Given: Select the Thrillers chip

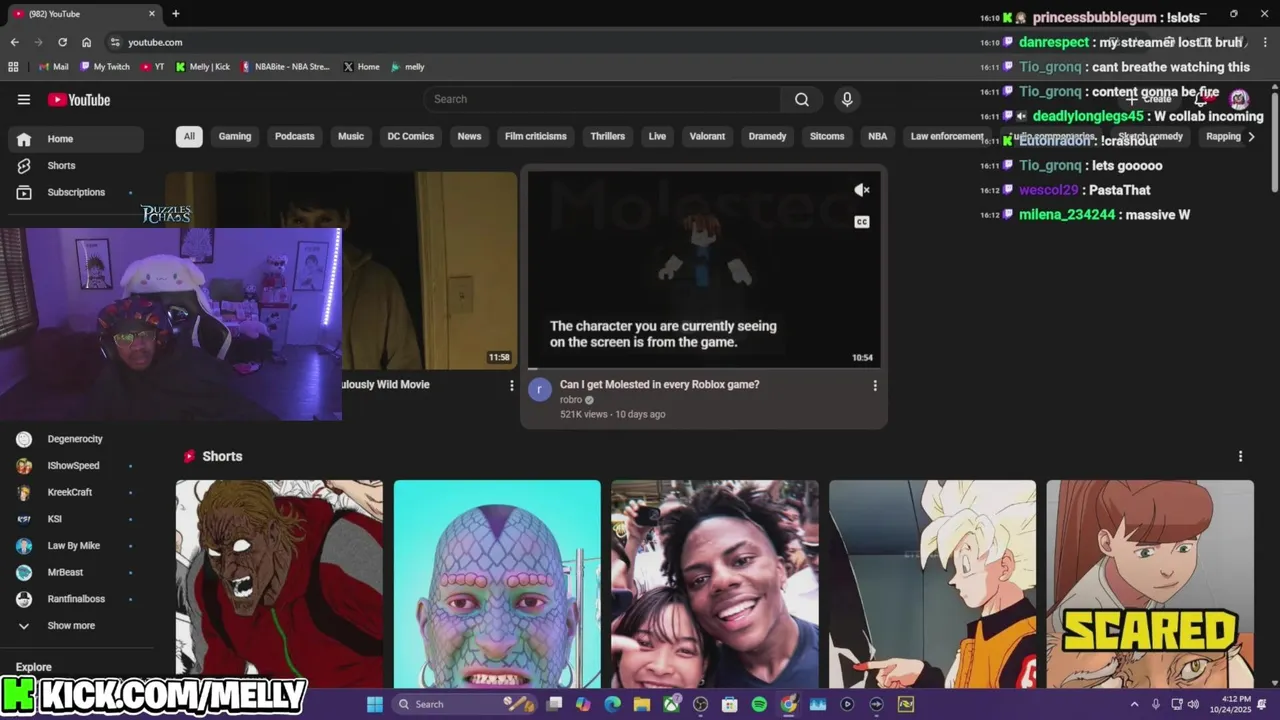Looking at the screenshot, I should (608, 136).
